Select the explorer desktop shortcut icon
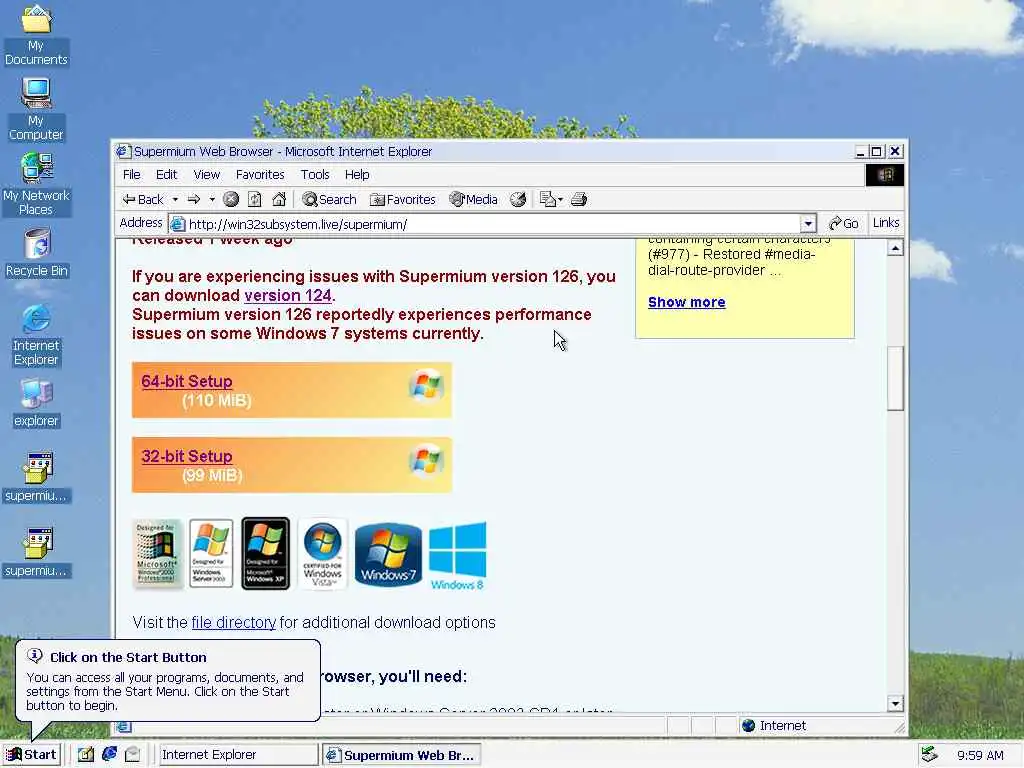The image size is (1024, 768). [x=36, y=404]
